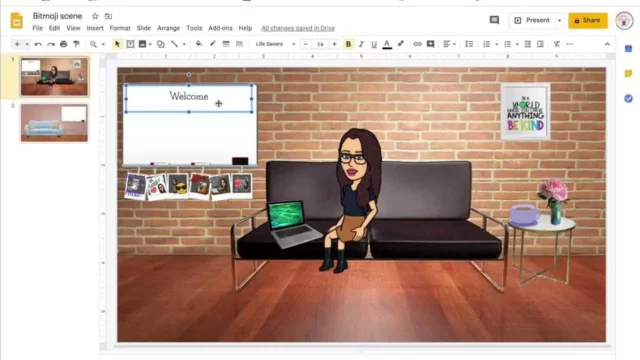Click the add comment toolbar icon
640x360 pixels.
point(430,44)
